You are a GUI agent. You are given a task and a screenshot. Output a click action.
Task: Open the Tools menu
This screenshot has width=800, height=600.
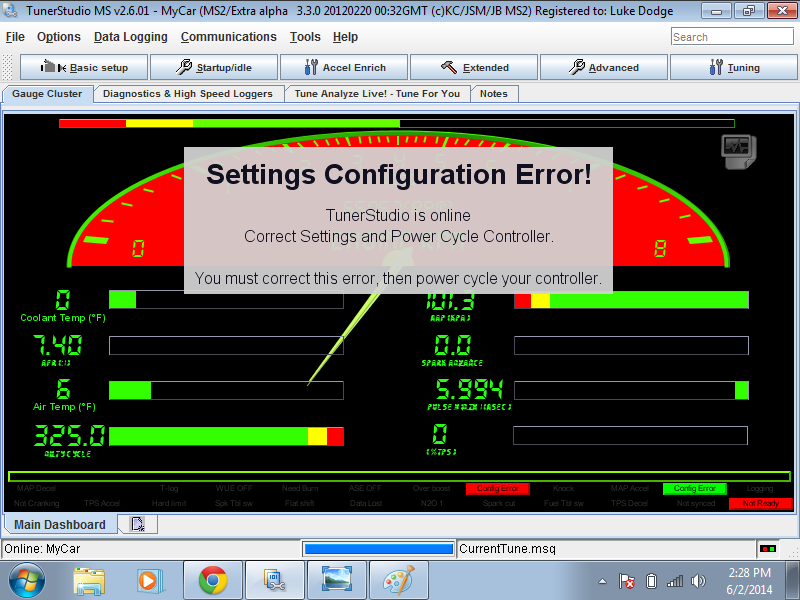(x=305, y=37)
